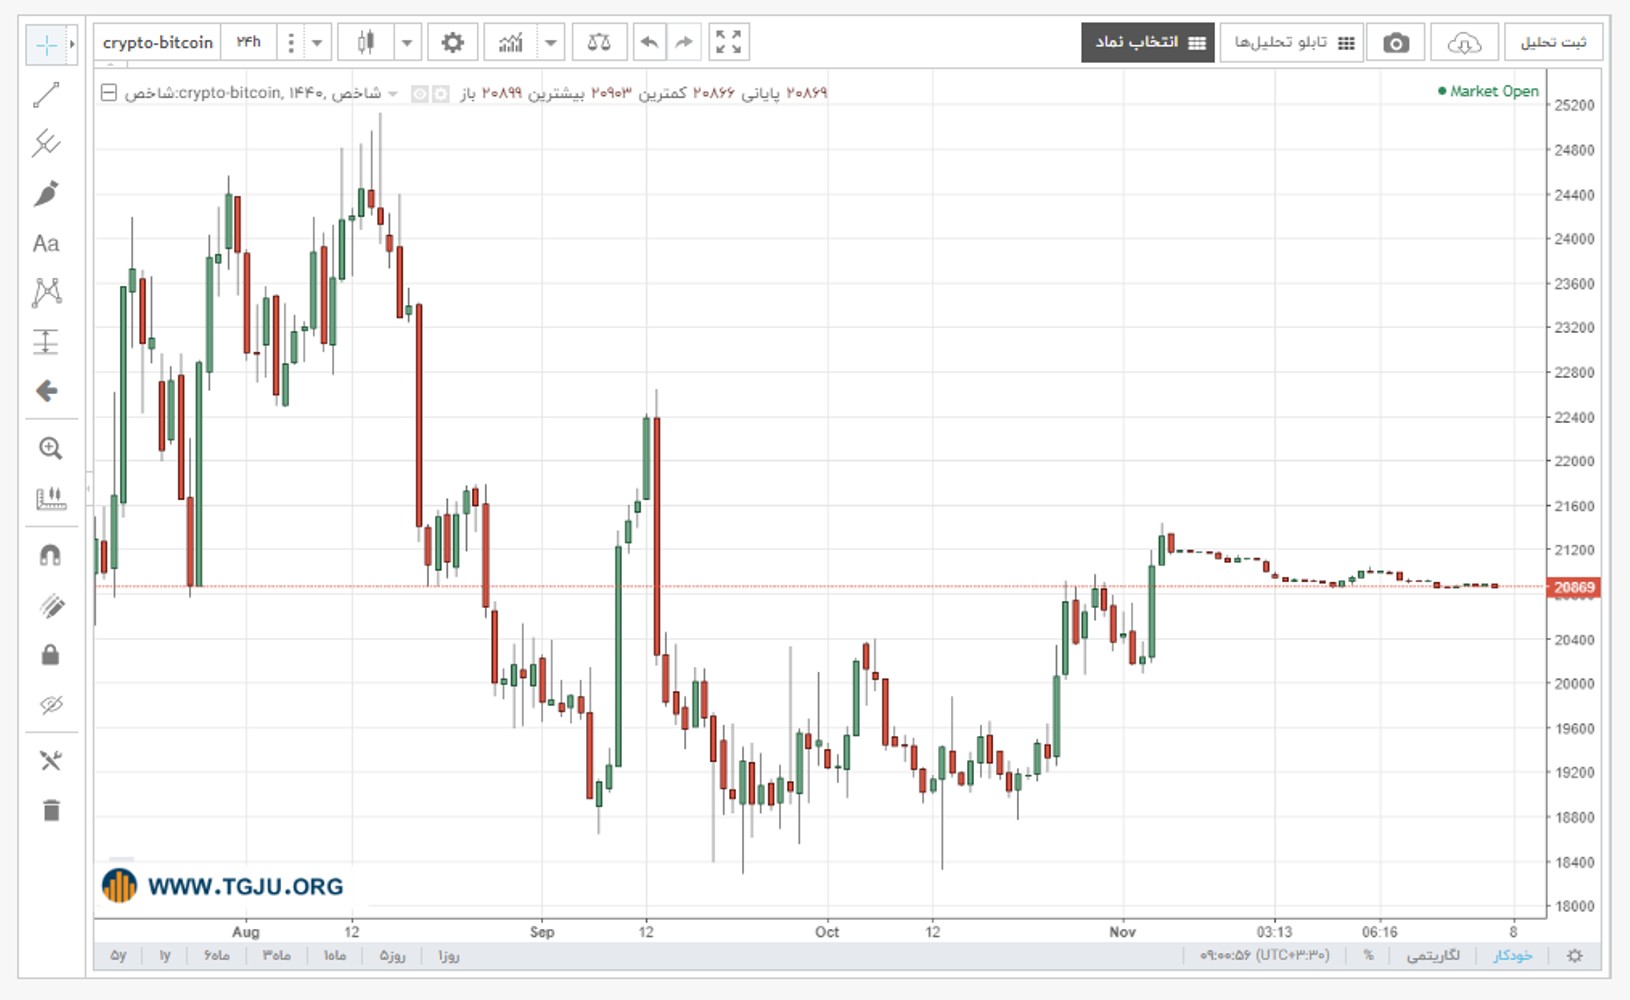Open the 24h interval selector
The image size is (1630, 1000).
[249, 43]
